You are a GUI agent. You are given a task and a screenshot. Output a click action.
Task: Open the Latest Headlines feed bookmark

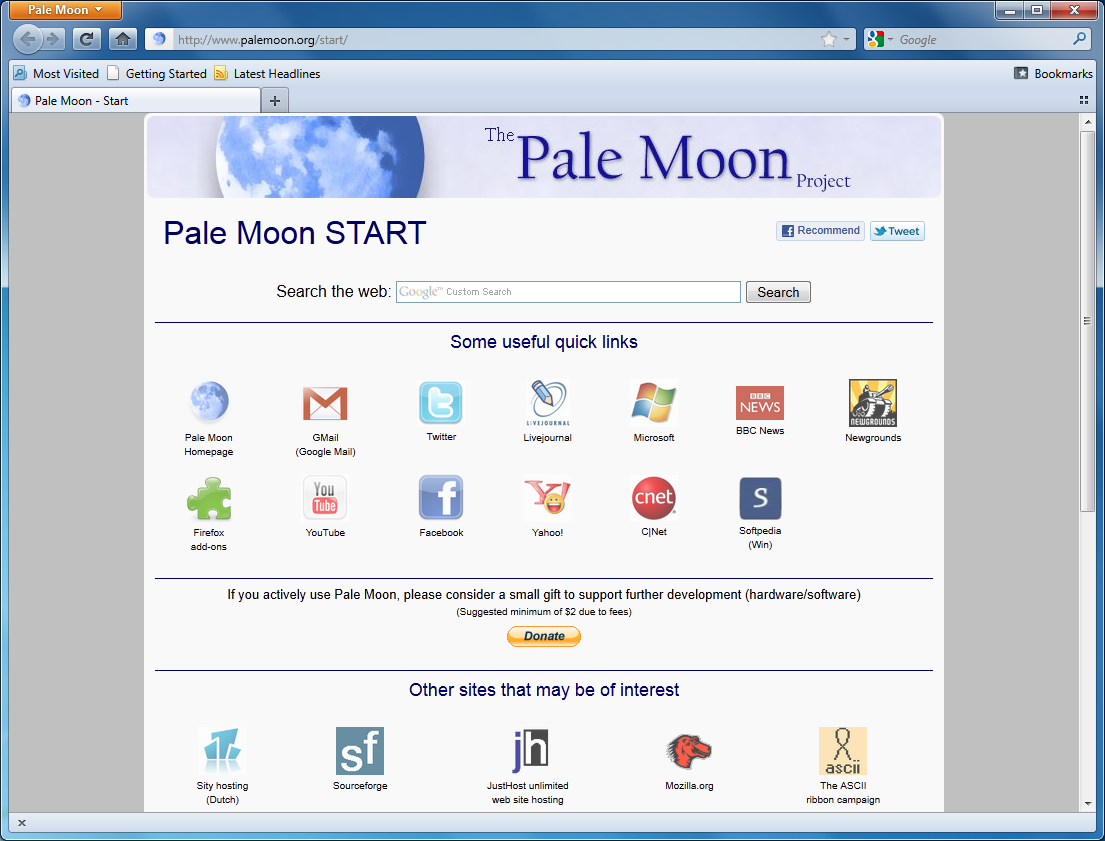[267, 73]
